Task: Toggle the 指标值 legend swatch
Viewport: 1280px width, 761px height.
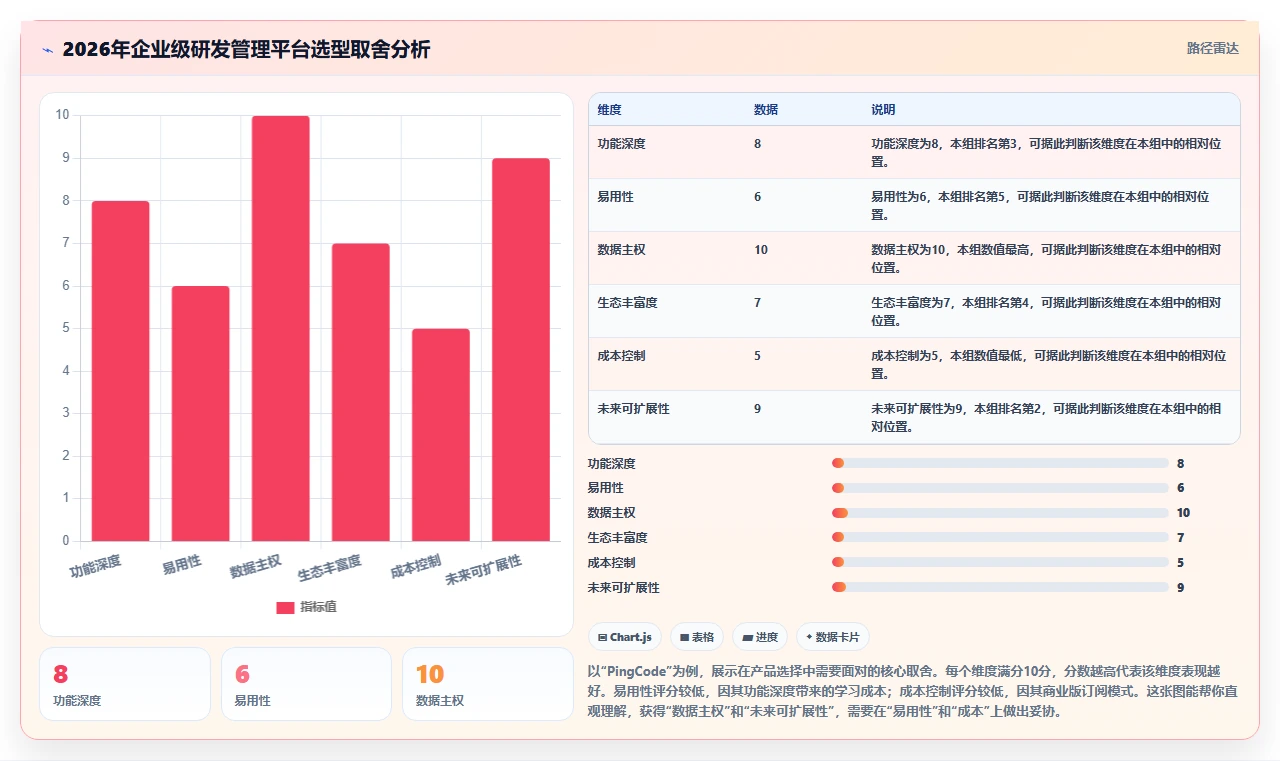Action: pyautogui.click(x=285, y=607)
